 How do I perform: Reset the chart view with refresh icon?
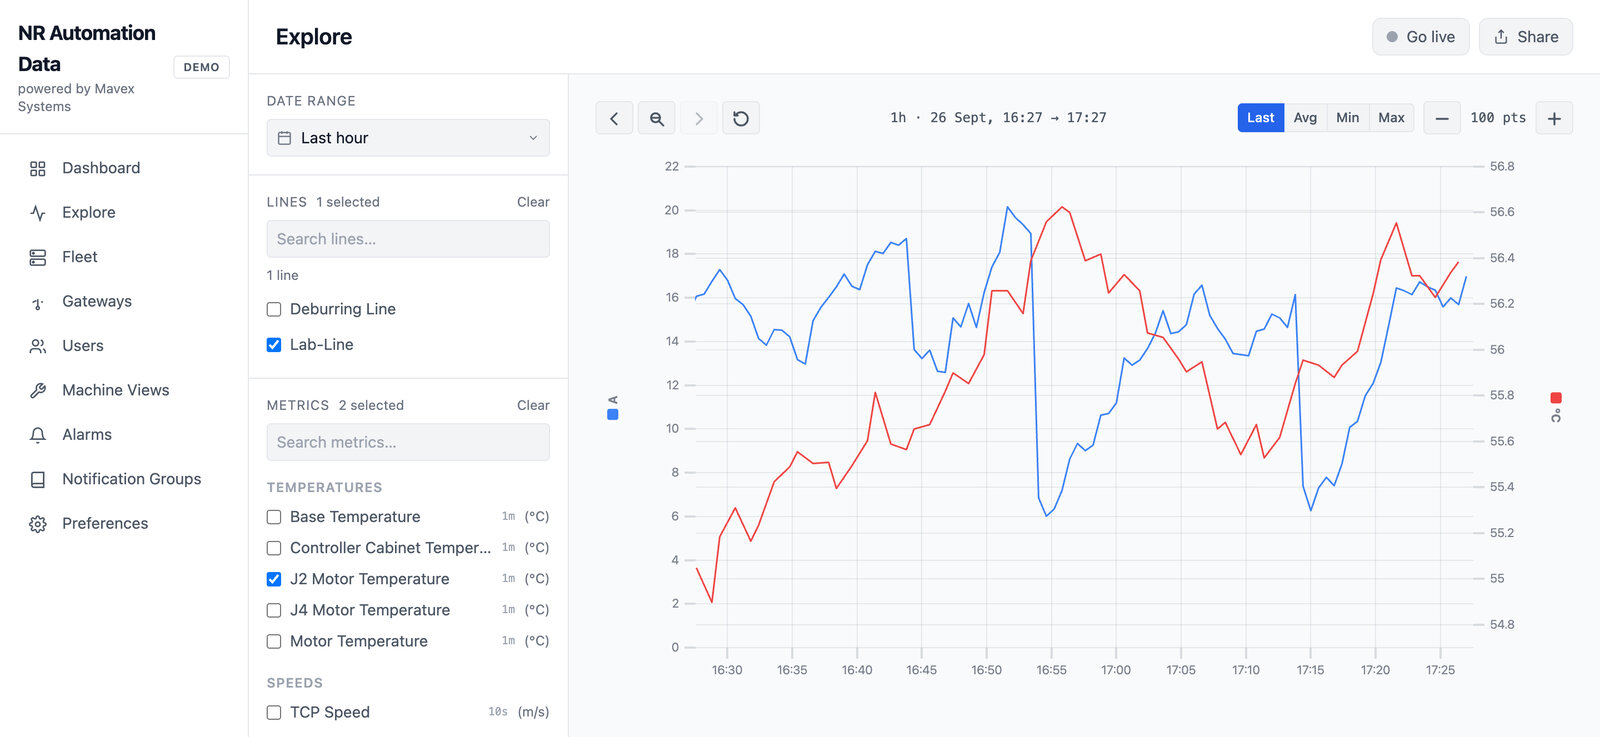pyautogui.click(x=741, y=118)
